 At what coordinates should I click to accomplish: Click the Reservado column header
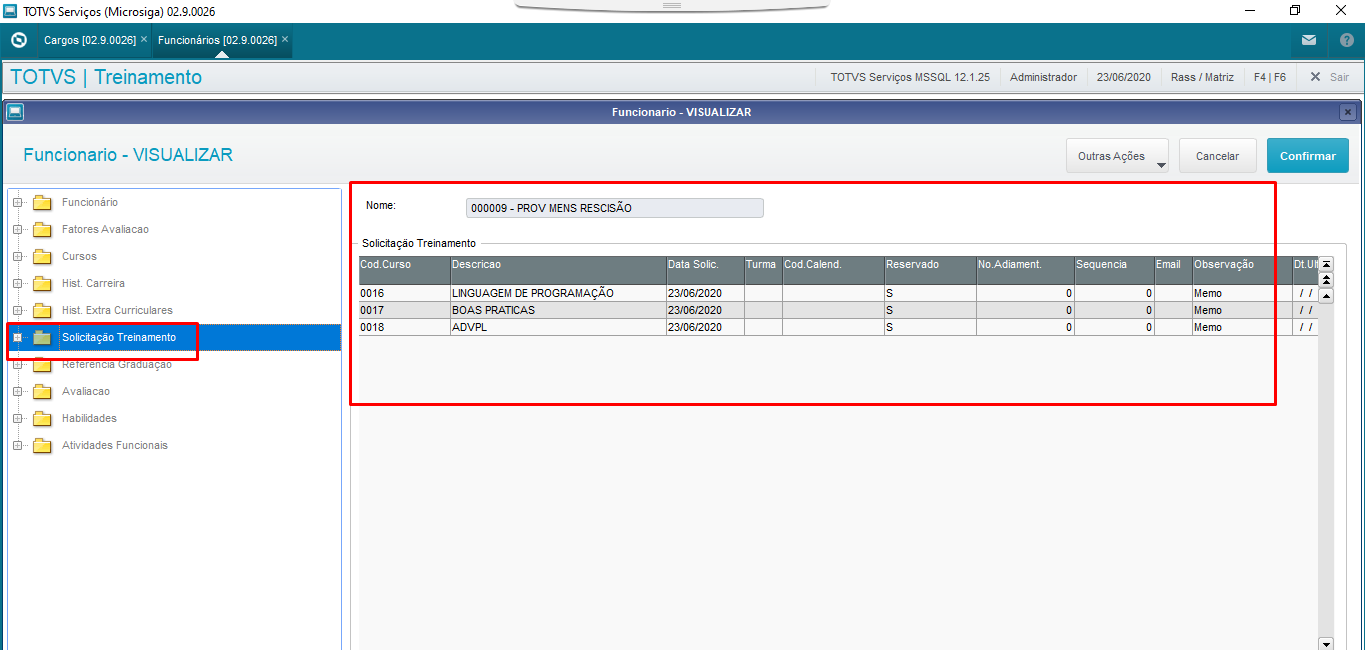click(931, 270)
